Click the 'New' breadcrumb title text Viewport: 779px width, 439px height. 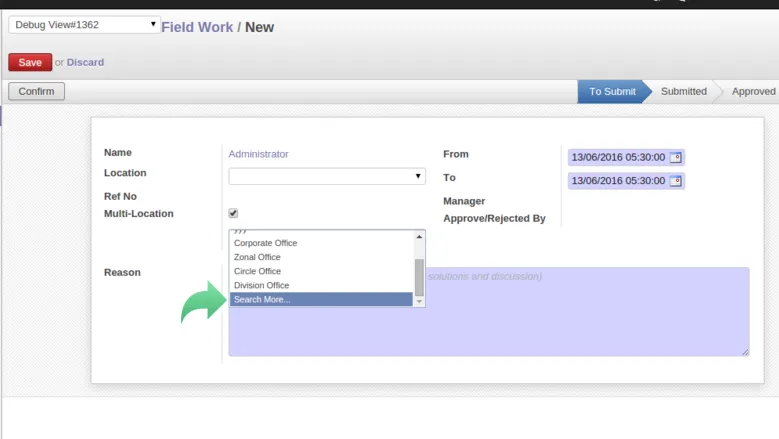tap(259, 27)
